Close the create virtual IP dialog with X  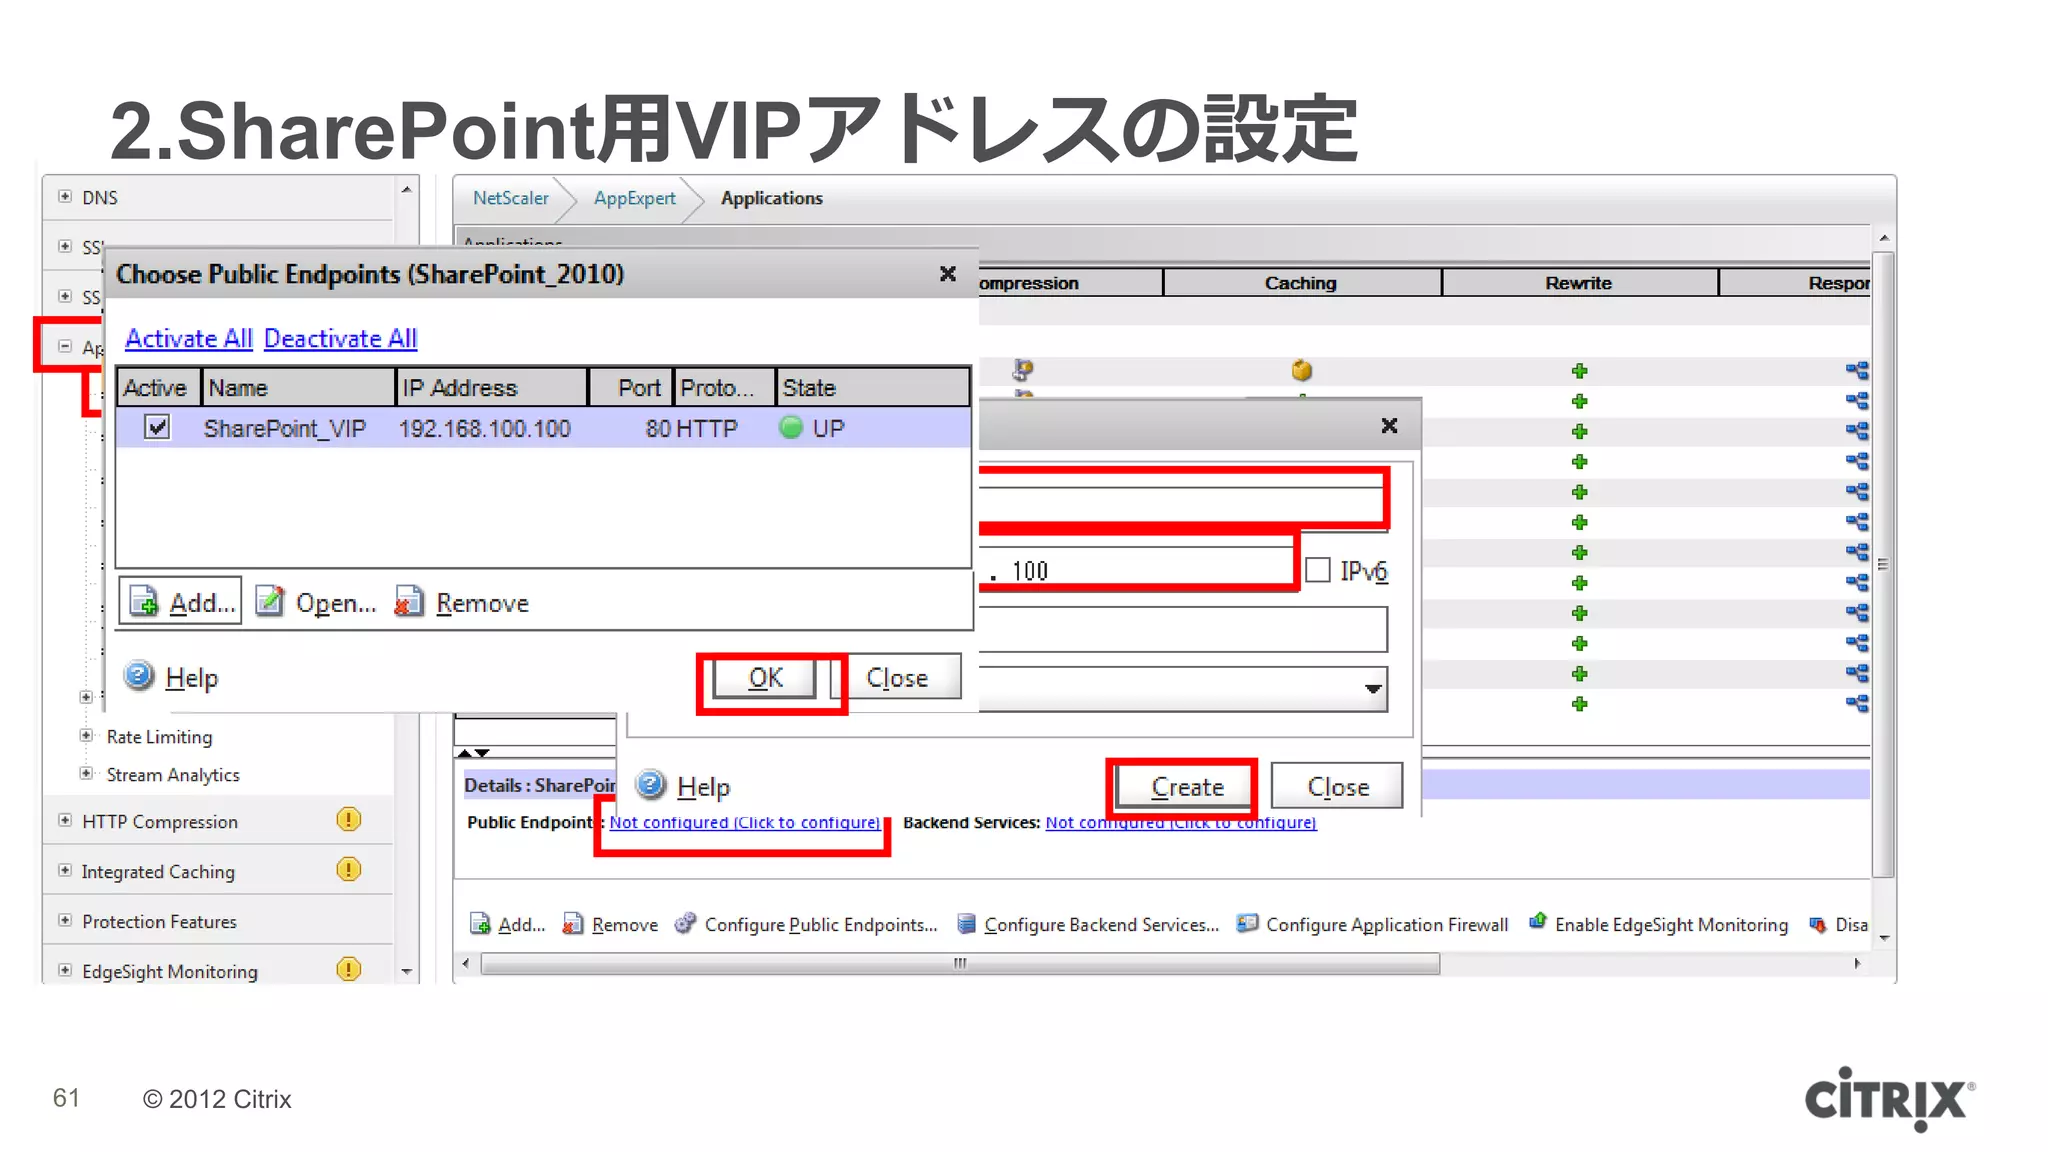(x=1389, y=426)
